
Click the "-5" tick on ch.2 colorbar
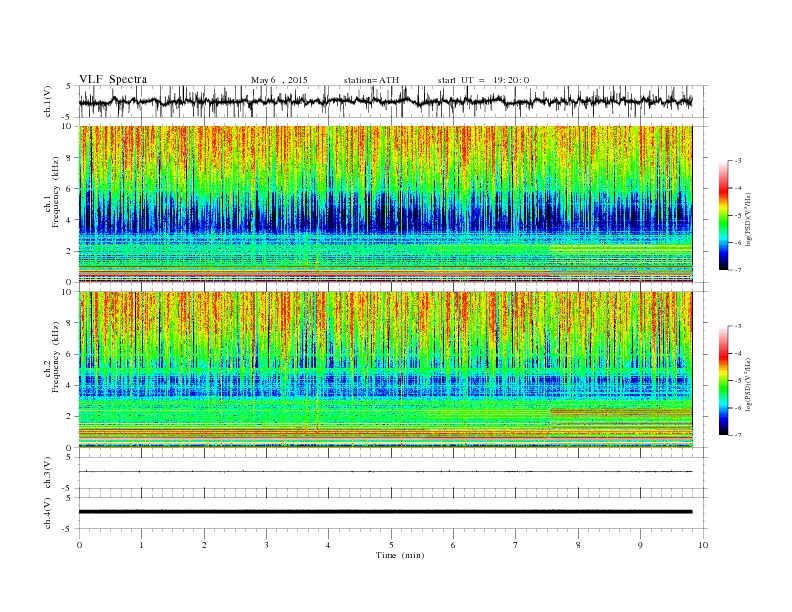[x=738, y=381]
